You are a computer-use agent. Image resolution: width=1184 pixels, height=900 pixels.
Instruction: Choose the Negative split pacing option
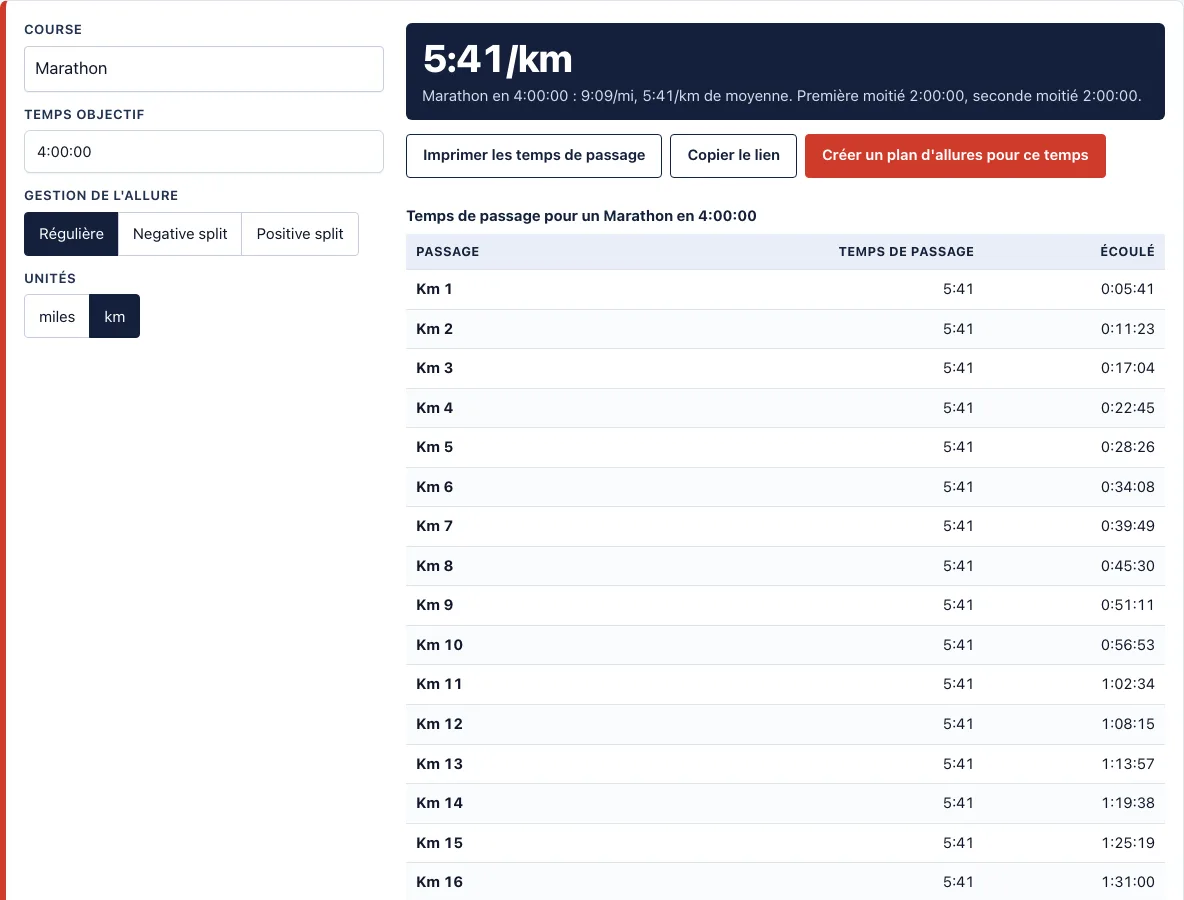point(180,234)
